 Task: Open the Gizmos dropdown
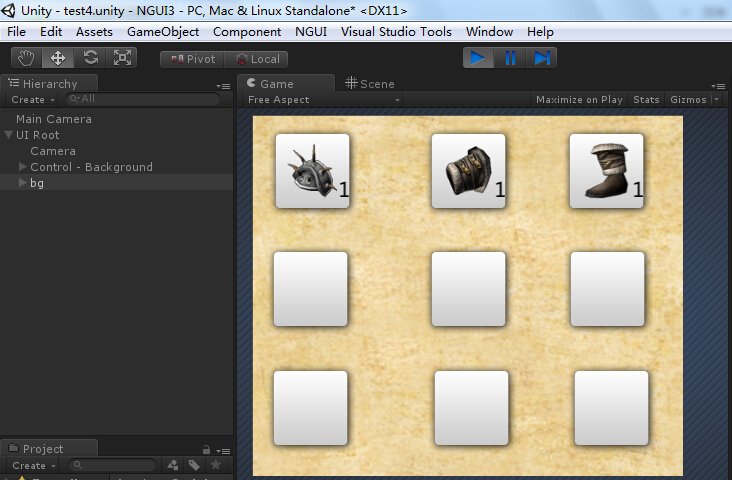692,100
